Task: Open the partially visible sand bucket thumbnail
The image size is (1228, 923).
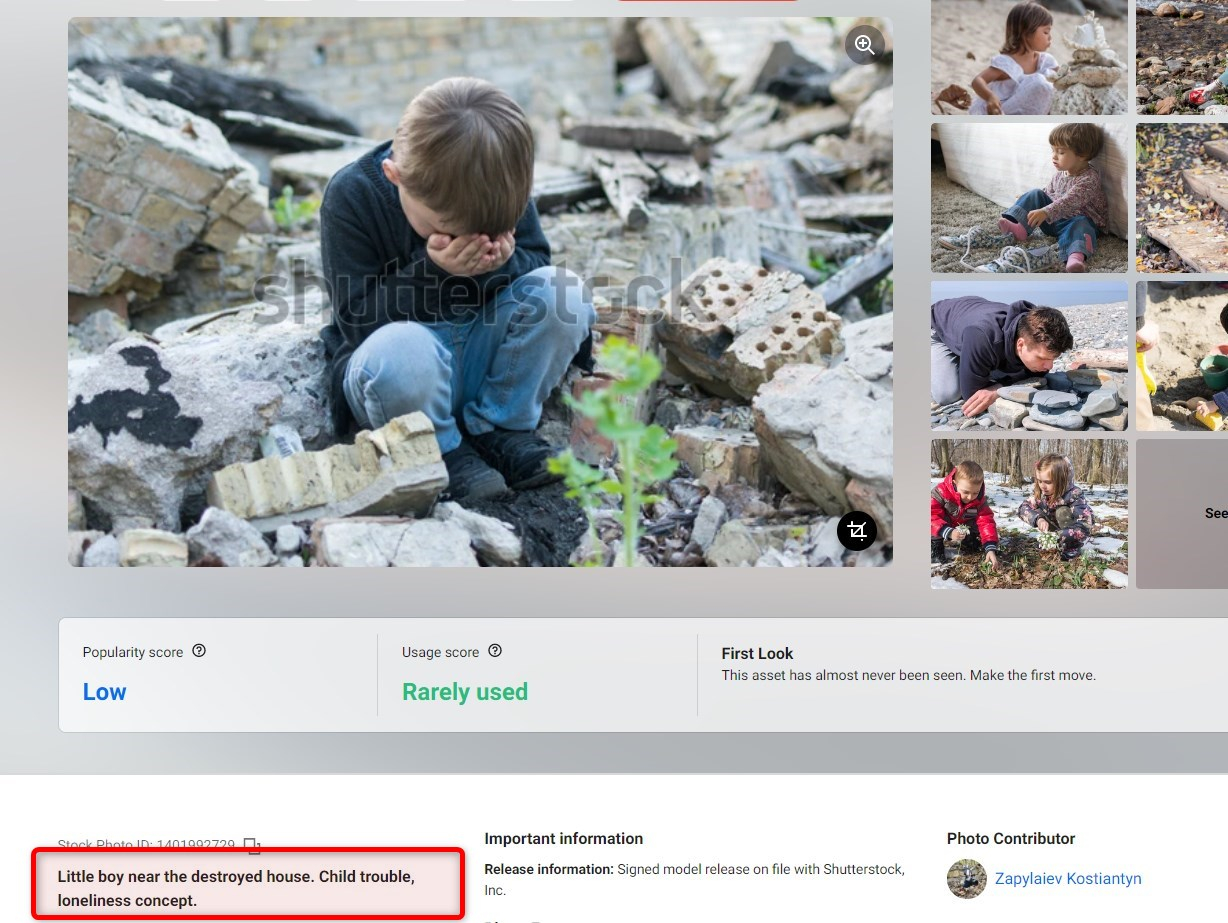Action: [1182, 356]
